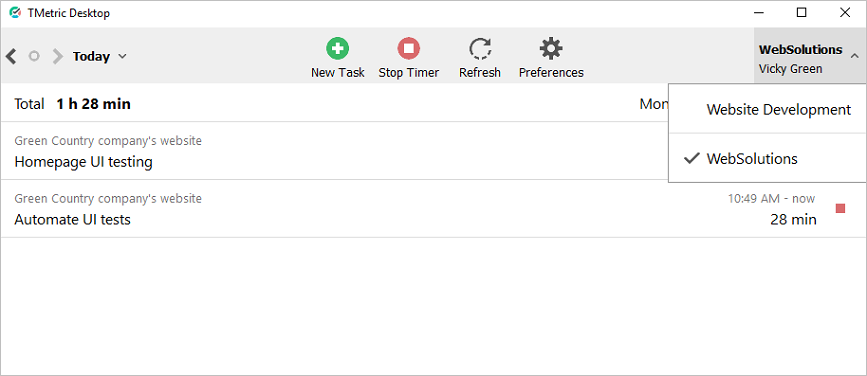Click the TMetric logo in the title bar
This screenshot has width=867, height=376.
pyautogui.click(x=15, y=13)
